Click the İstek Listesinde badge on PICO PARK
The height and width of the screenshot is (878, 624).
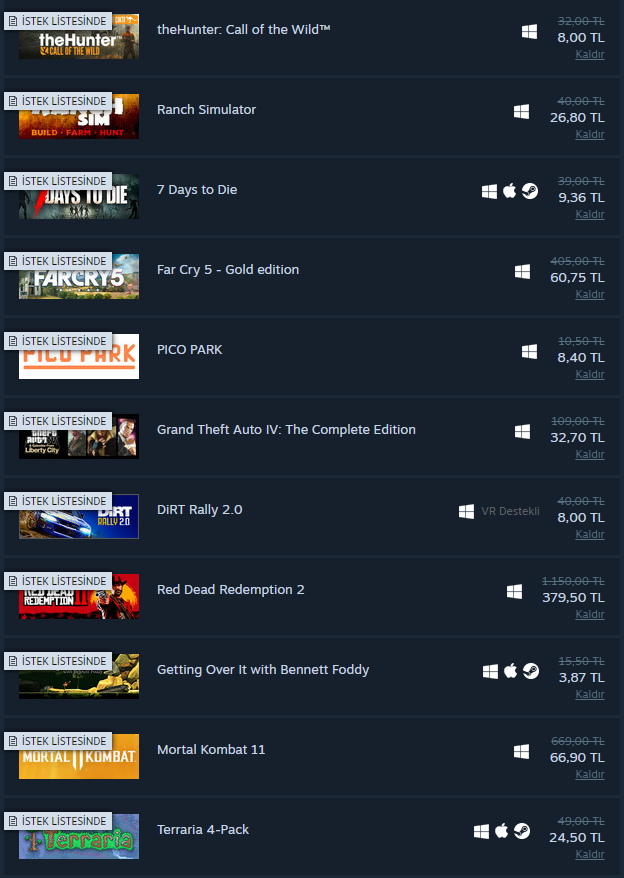click(58, 341)
